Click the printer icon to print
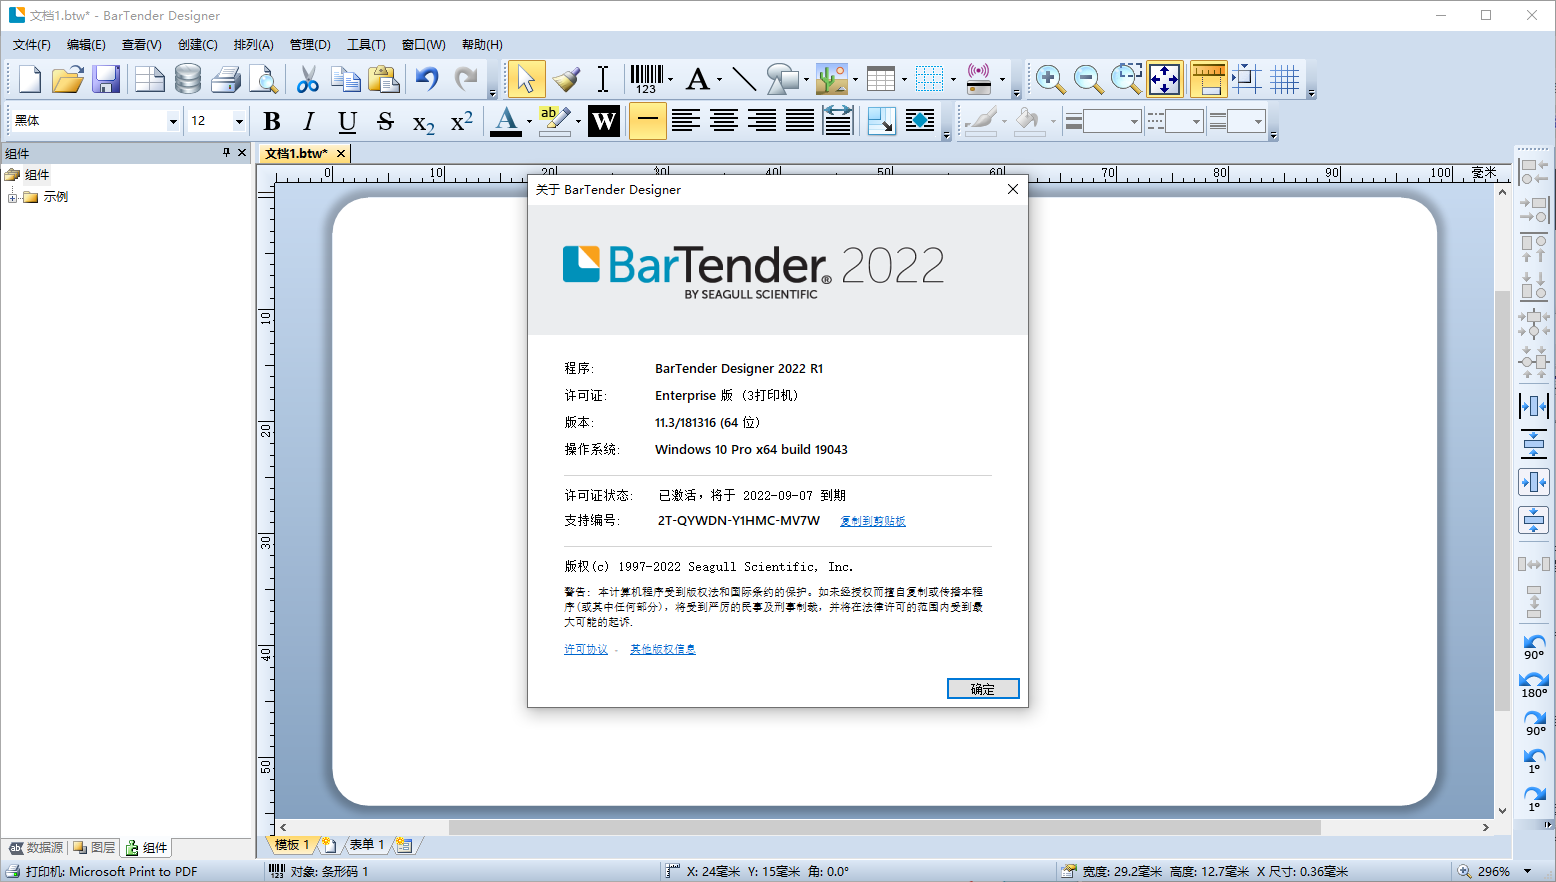Screen dimensions: 1556x882 pos(226,79)
